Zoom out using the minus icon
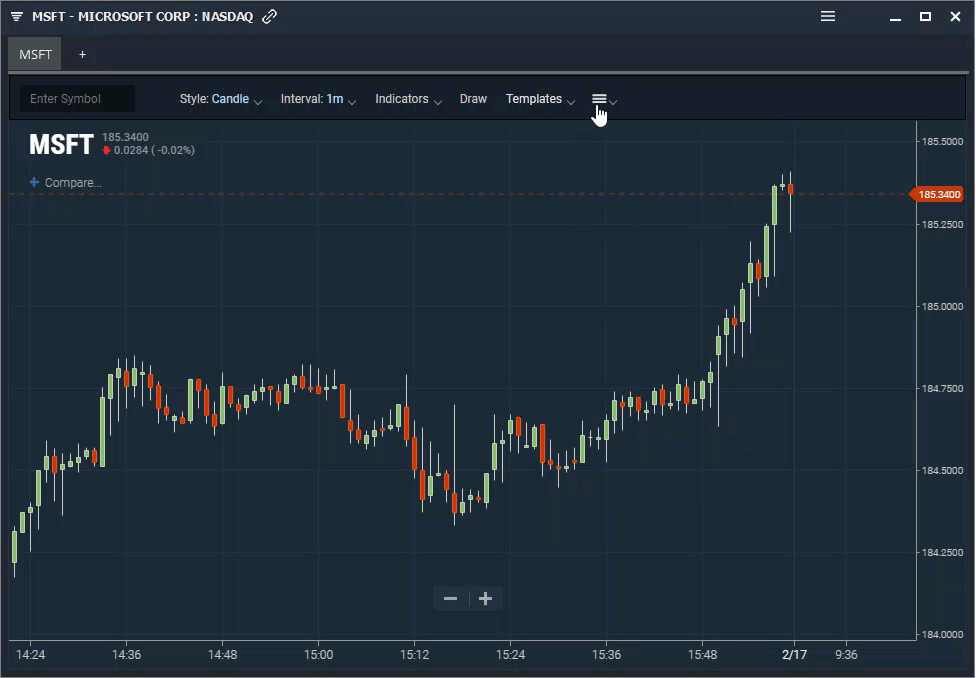This screenshot has width=976, height=678. click(x=450, y=598)
